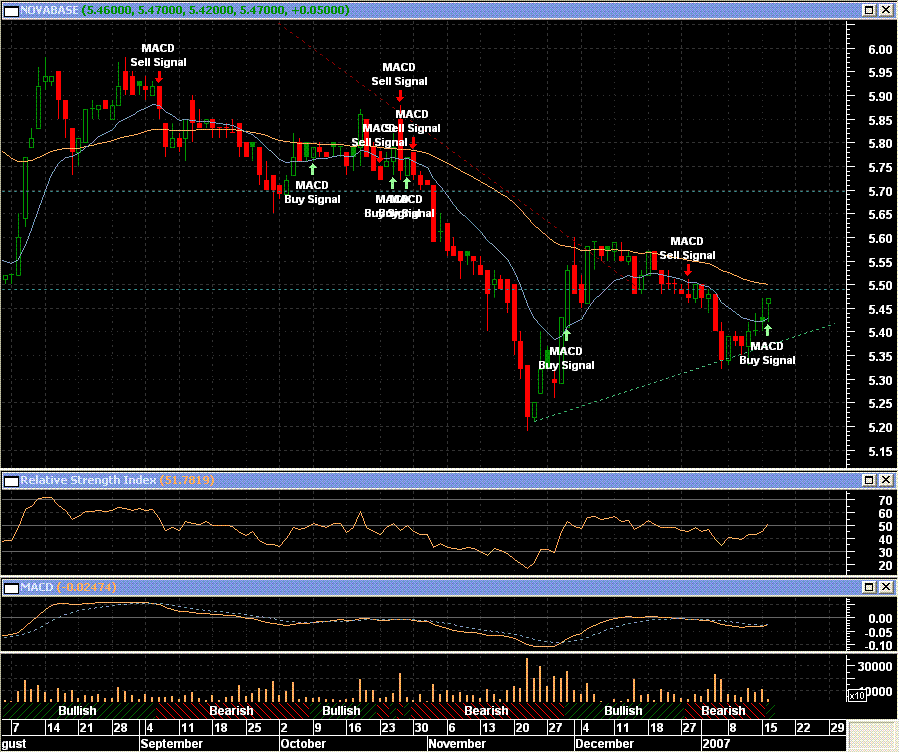Click the MACD Sell Signal arrow in early September
Image resolution: width=899 pixels, height=752 pixels.
click(x=160, y=75)
